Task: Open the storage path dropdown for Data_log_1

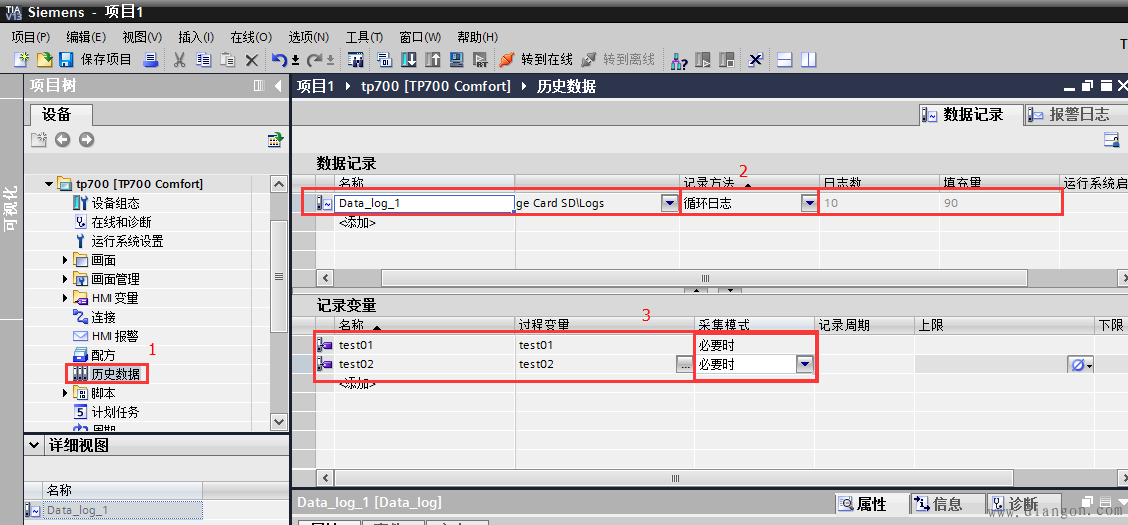Action: pyautogui.click(x=670, y=204)
